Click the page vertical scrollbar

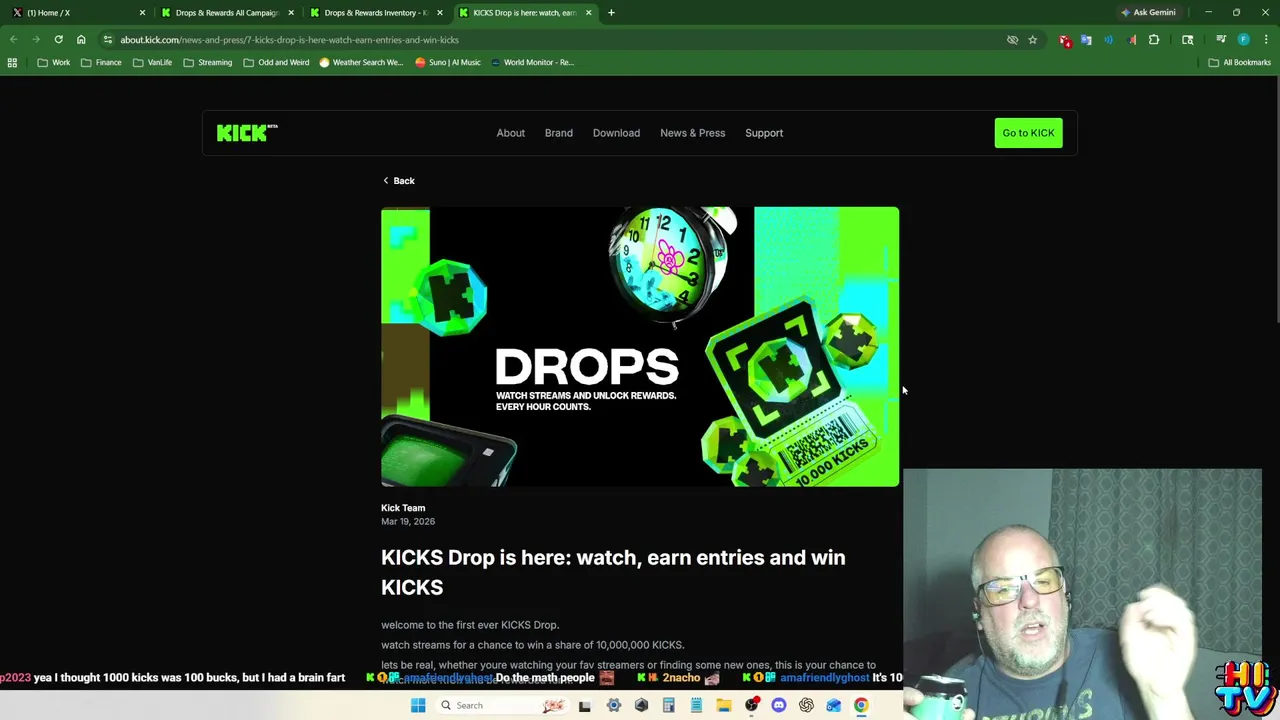point(1276,200)
